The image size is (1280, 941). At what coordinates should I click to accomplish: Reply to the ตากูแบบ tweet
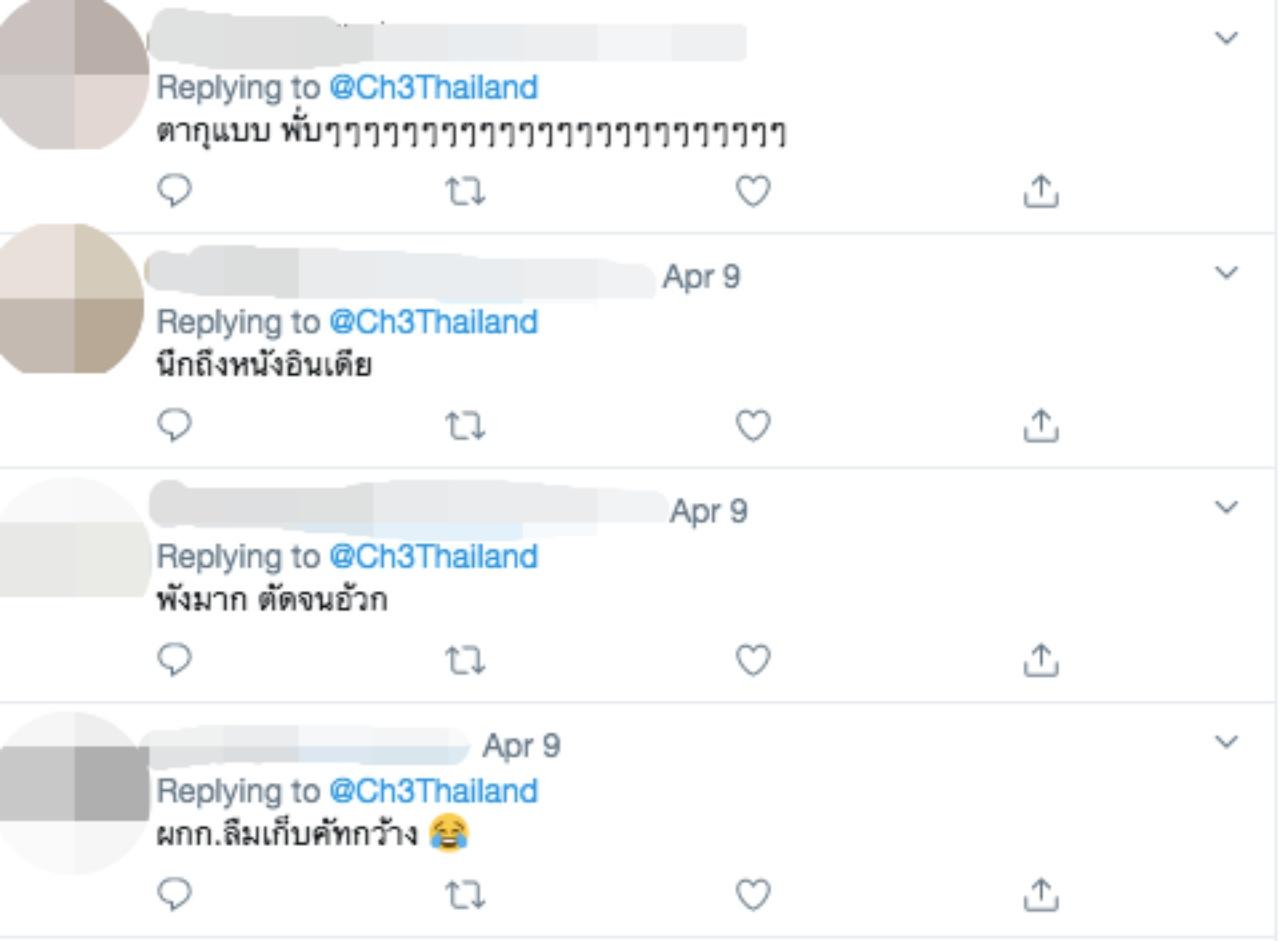click(175, 190)
